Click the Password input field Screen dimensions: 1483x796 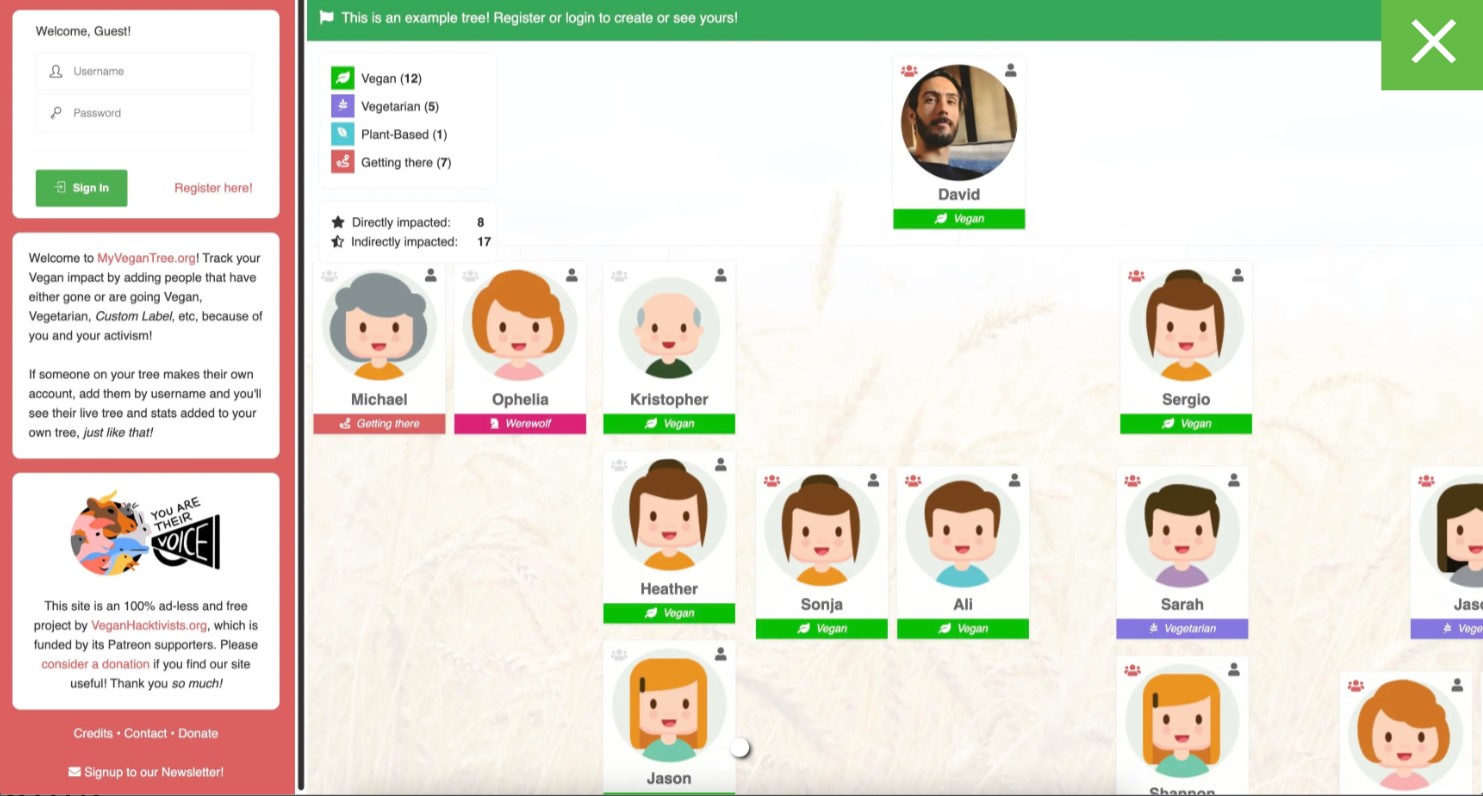(x=144, y=113)
